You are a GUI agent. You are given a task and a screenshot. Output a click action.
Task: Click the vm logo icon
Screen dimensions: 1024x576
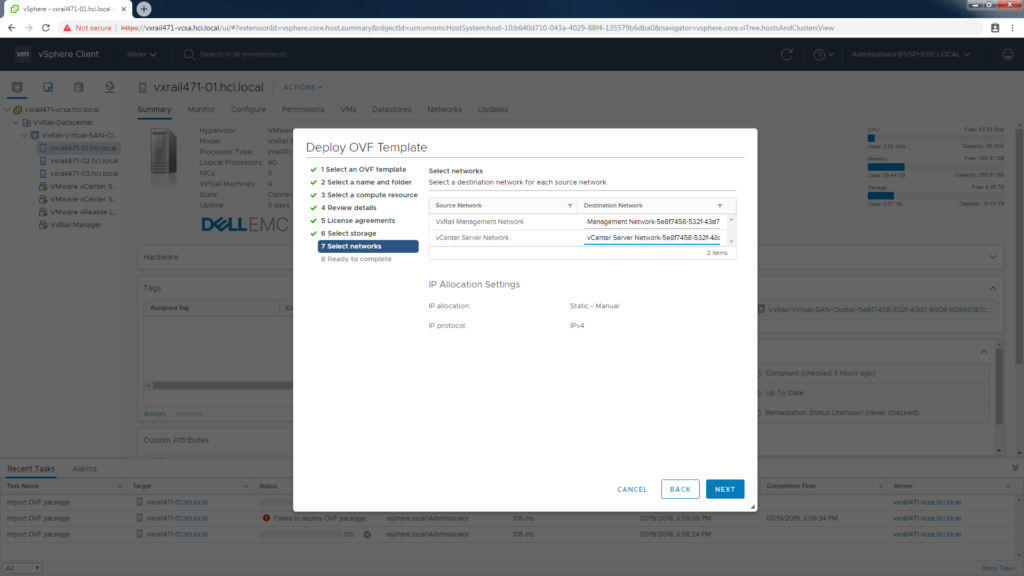point(23,54)
